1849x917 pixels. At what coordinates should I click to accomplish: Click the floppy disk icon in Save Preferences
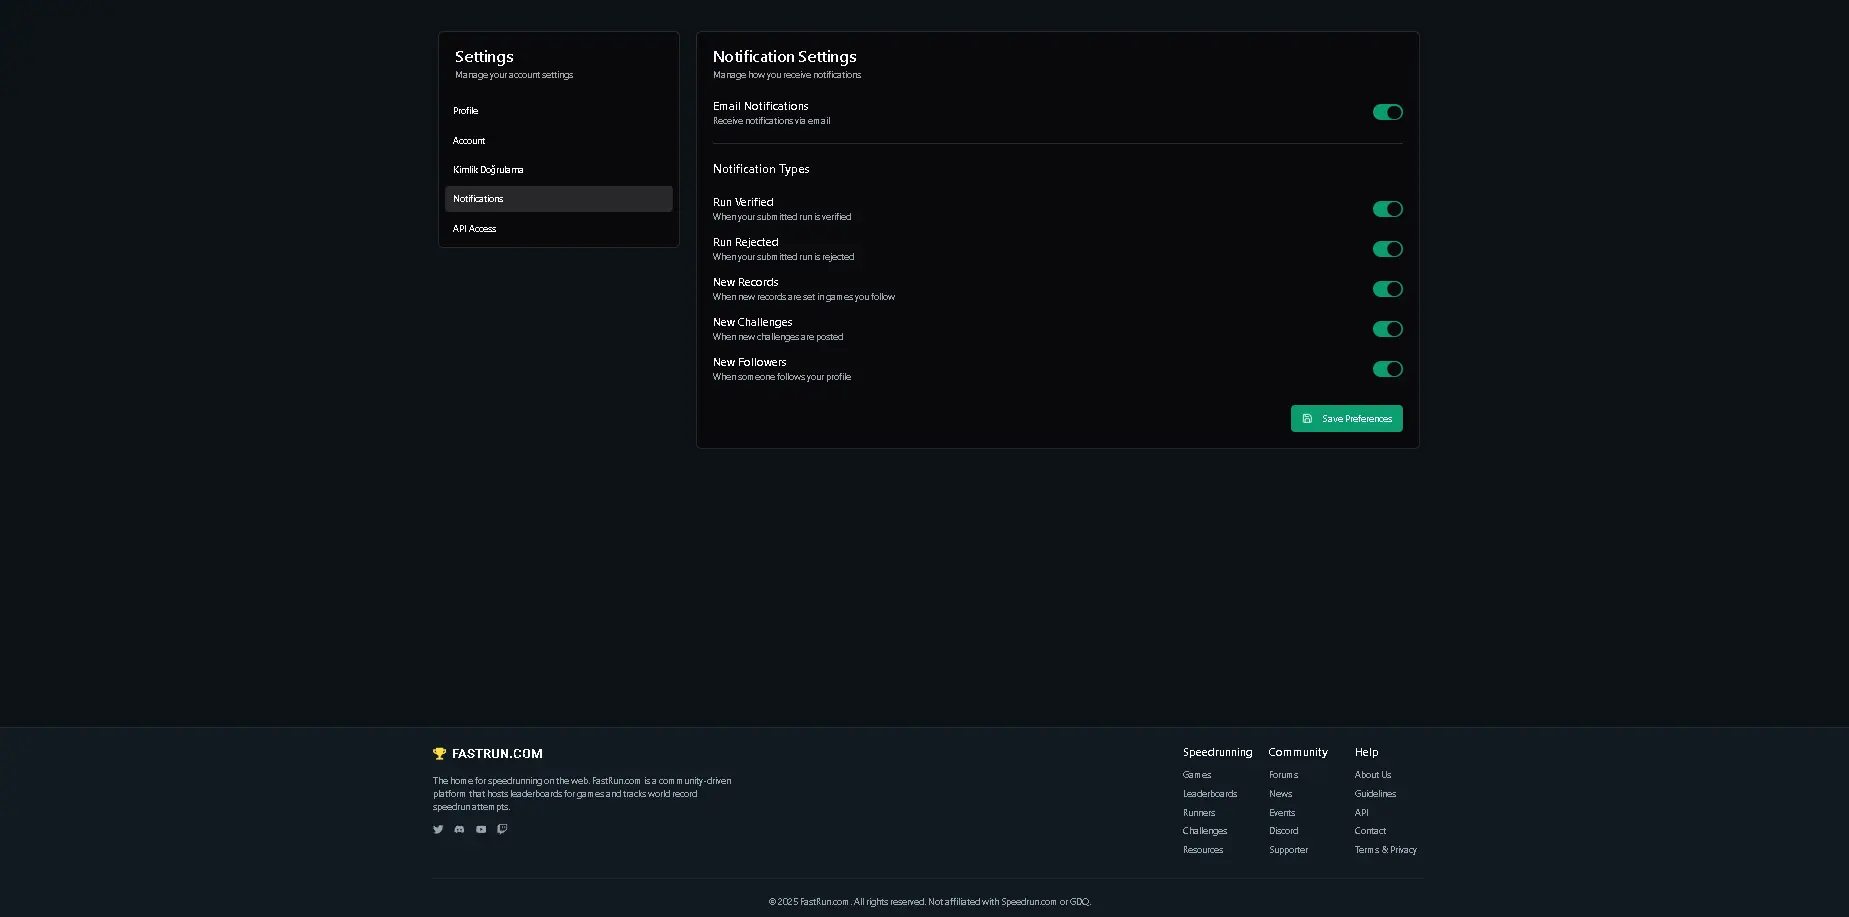[x=1307, y=419]
